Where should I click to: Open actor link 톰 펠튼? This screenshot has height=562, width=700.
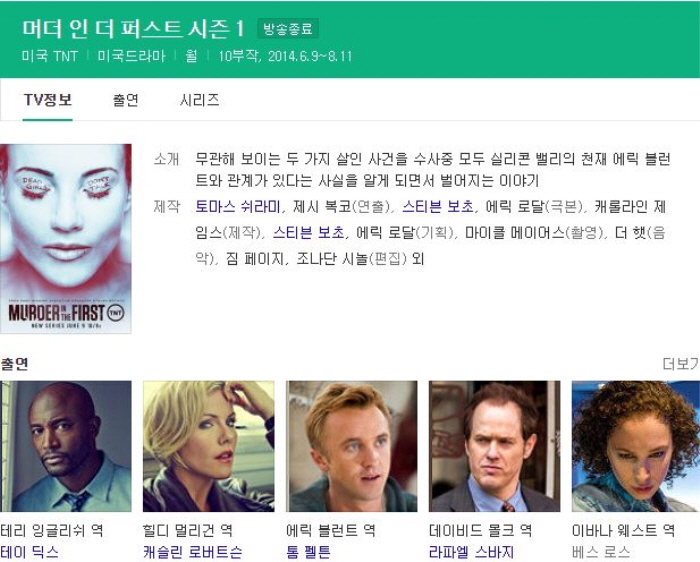point(308,552)
